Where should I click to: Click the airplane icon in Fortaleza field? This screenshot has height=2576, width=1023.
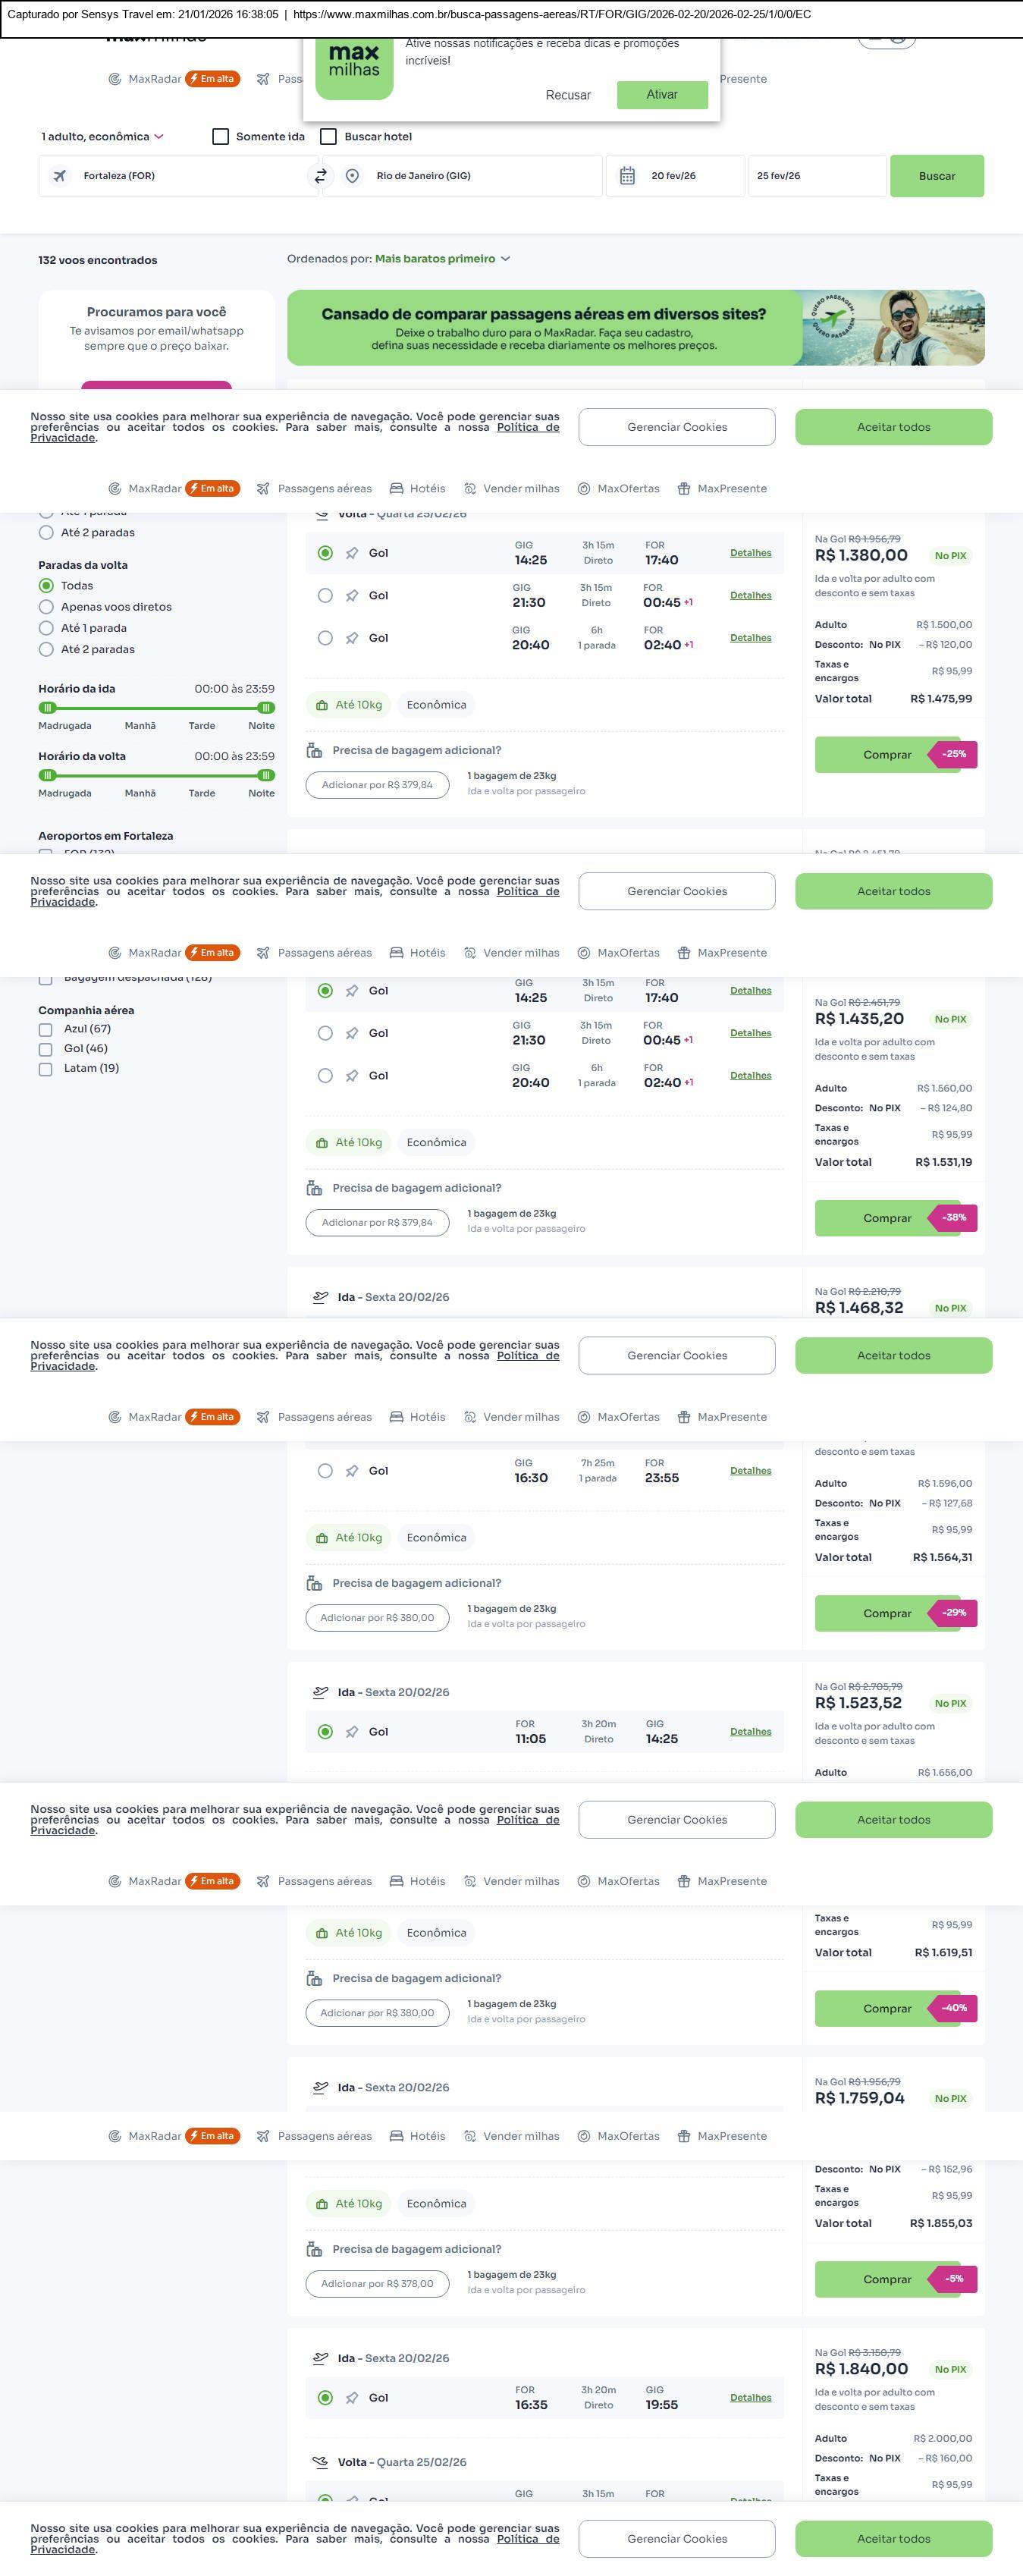pyautogui.click(x=60, y=176)
